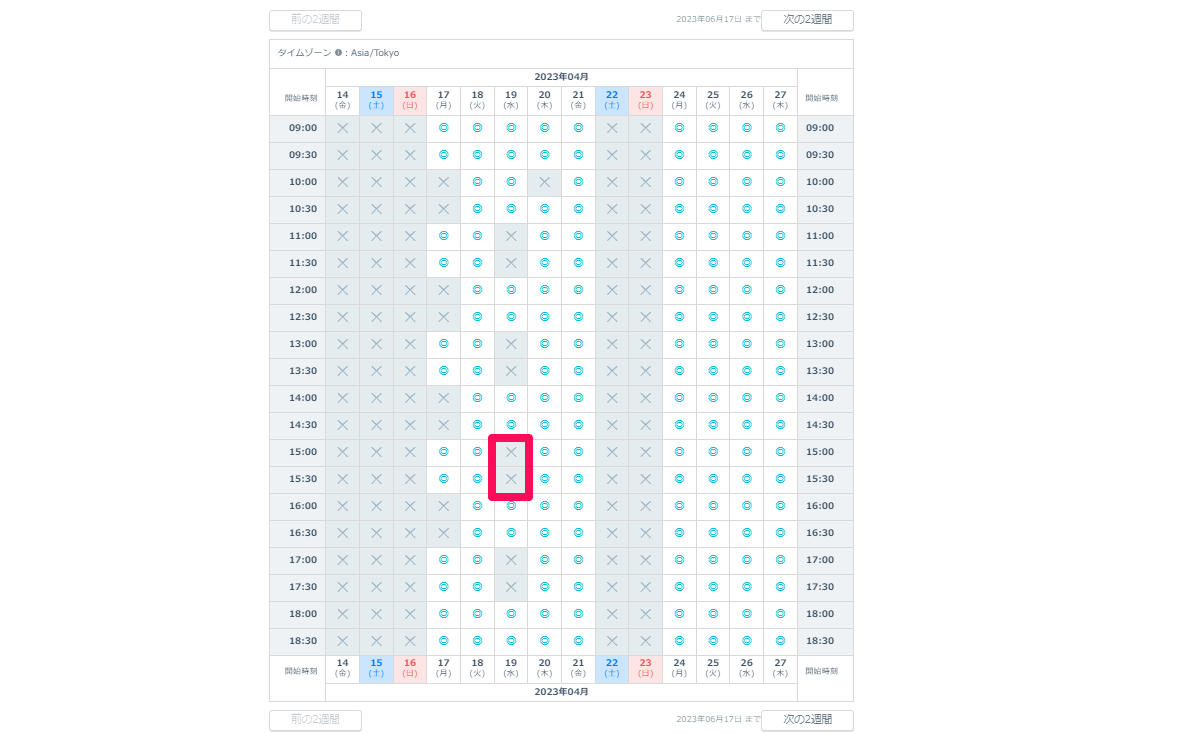This screenshot has width=1187, height=733.
Task: Click the 18:30 label in right column
Action: (x=820, y=641)
